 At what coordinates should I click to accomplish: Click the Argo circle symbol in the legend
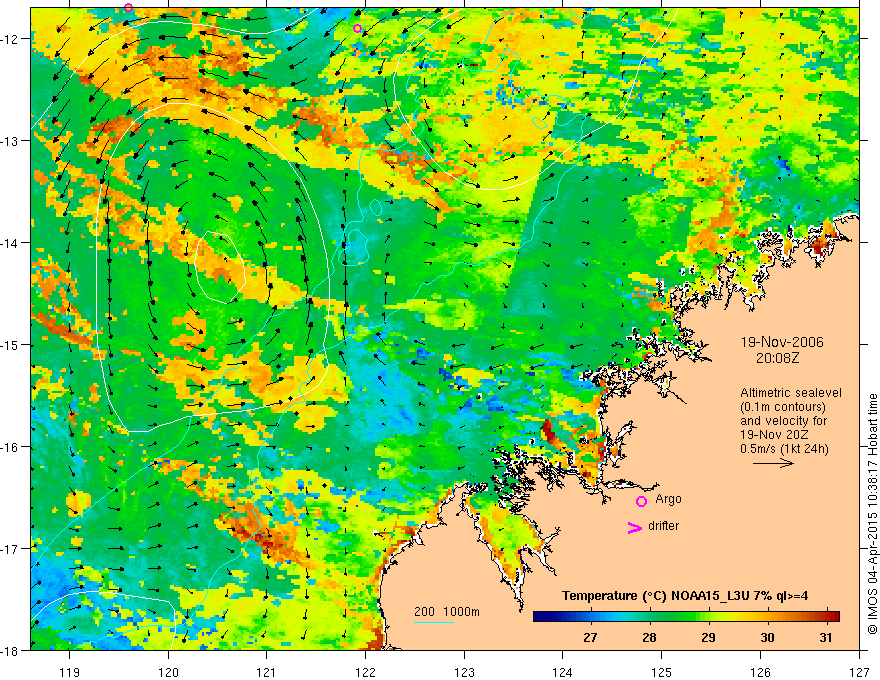(641, 501)
